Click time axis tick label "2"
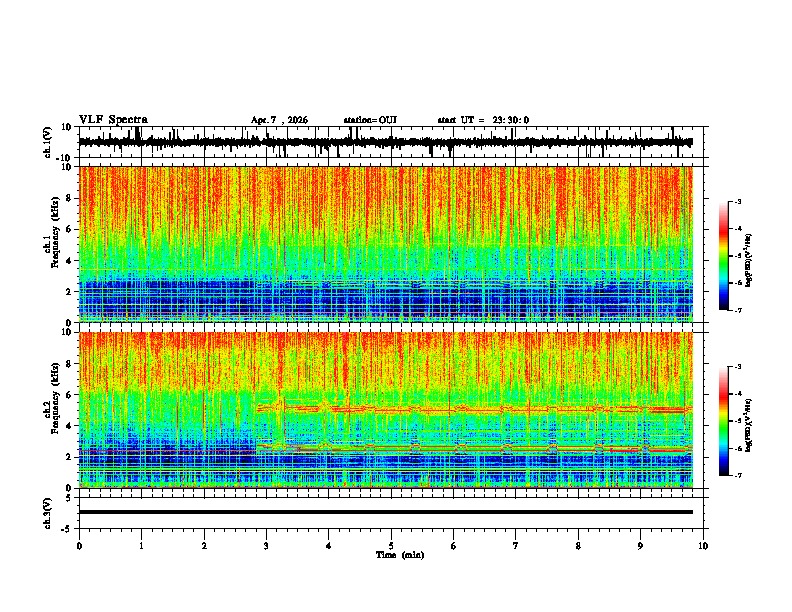 tap(204, 546)
